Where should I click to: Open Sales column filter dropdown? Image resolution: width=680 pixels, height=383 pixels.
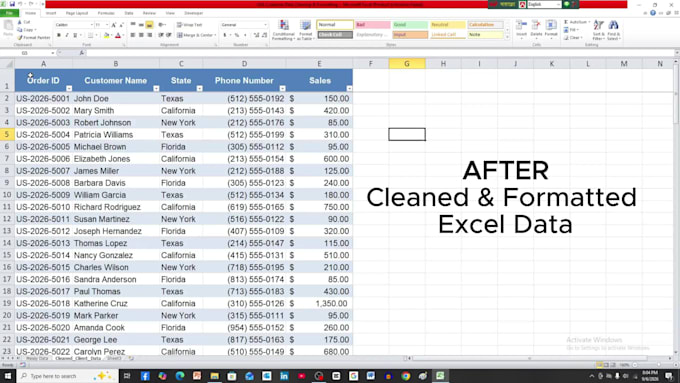(349, 88)
